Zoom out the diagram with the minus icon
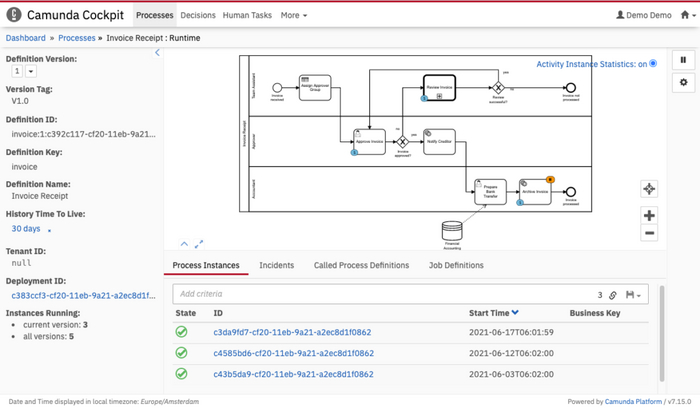 point(649,233)
